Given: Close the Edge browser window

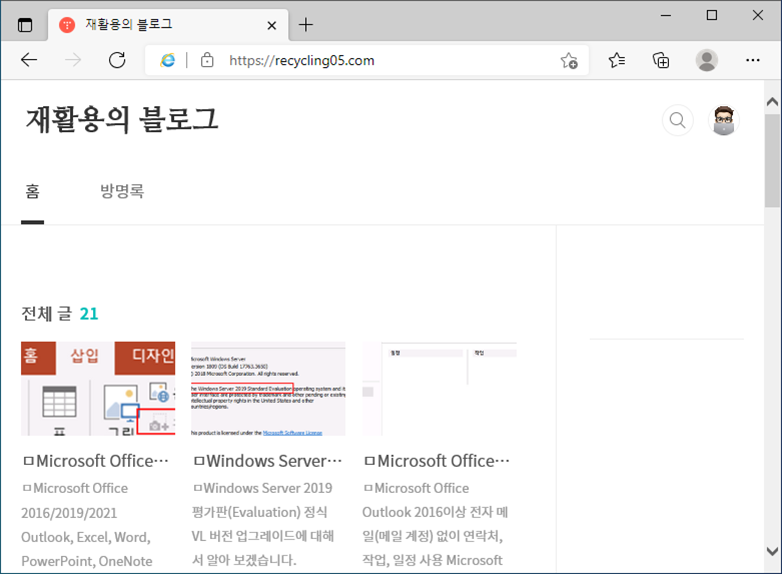Looking at the screenshot, I should pos(758,15).
